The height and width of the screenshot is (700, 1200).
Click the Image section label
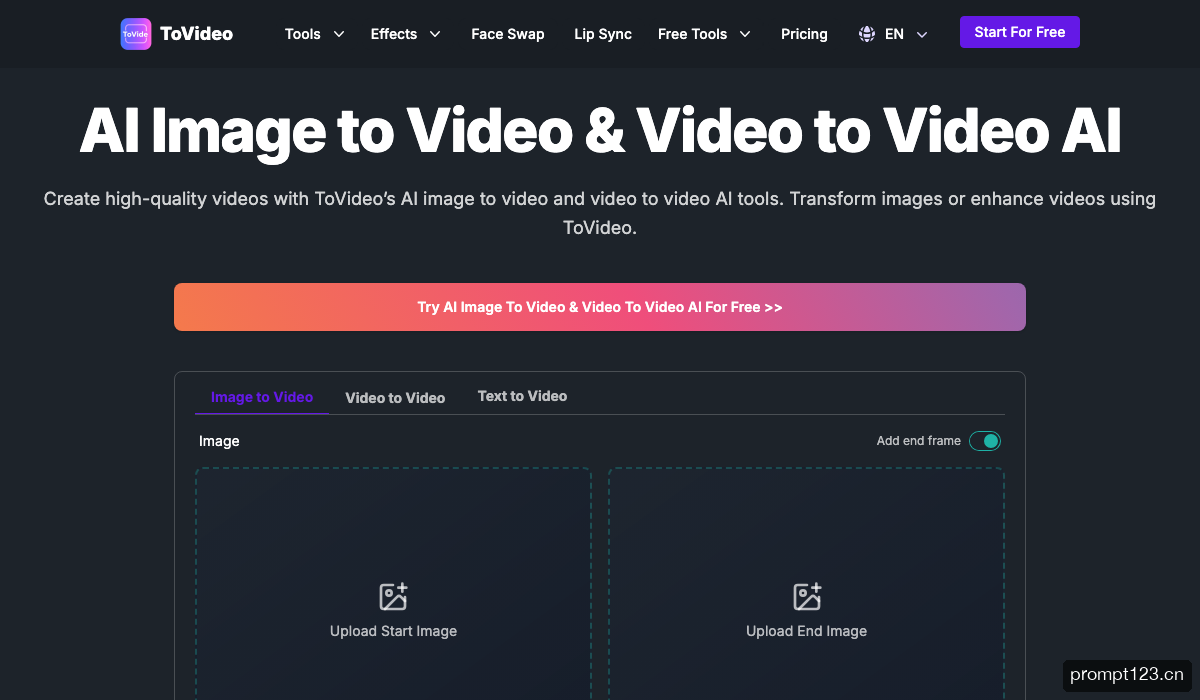click(219, 441)
